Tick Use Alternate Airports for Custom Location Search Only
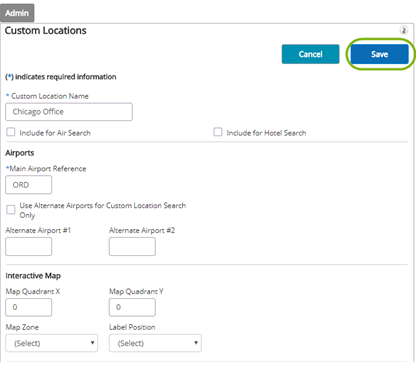Screen dimensions: 416x366 click(11, 210)
